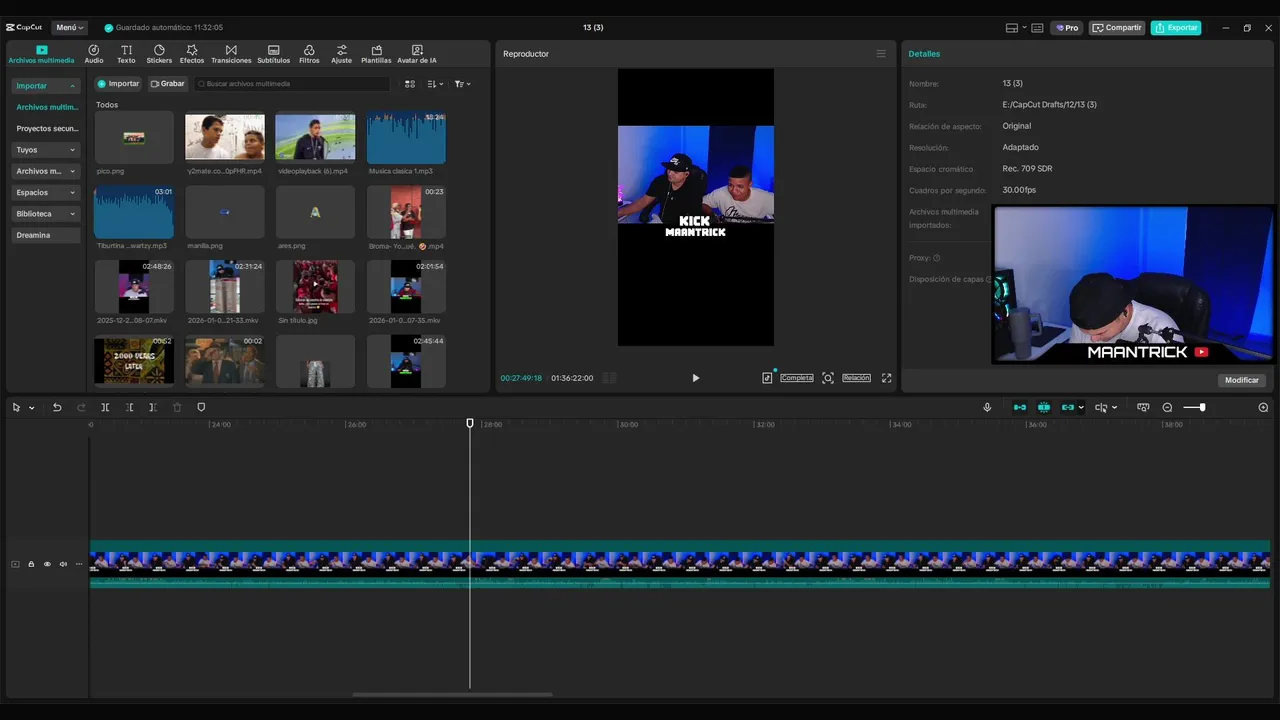
Task: Switch media grid view layout
Action: 409,84
